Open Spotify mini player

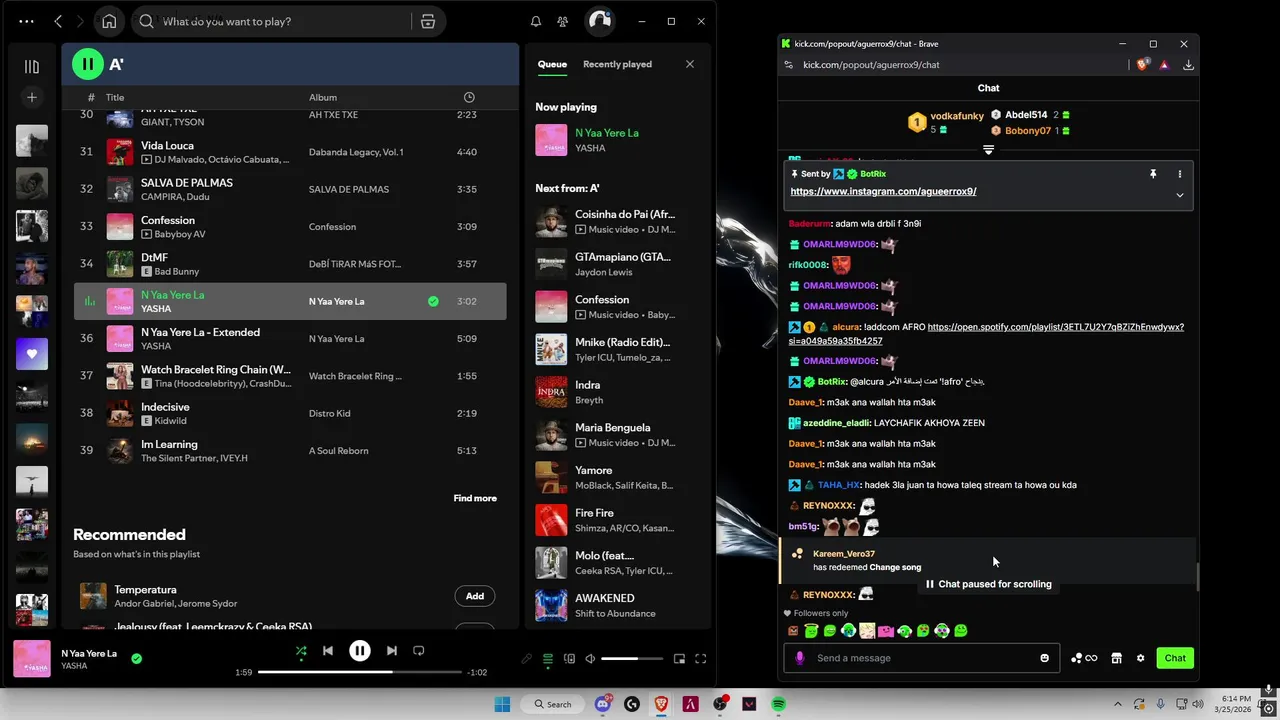tap(679, 659)
